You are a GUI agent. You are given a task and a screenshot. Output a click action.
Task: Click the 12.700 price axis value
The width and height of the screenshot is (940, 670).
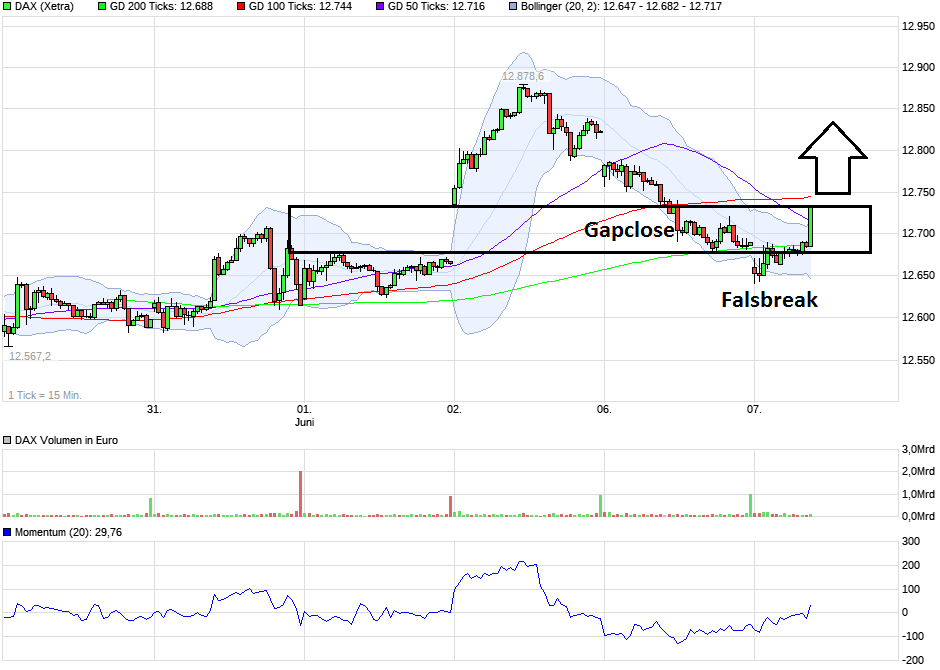[x=918, y=234]
